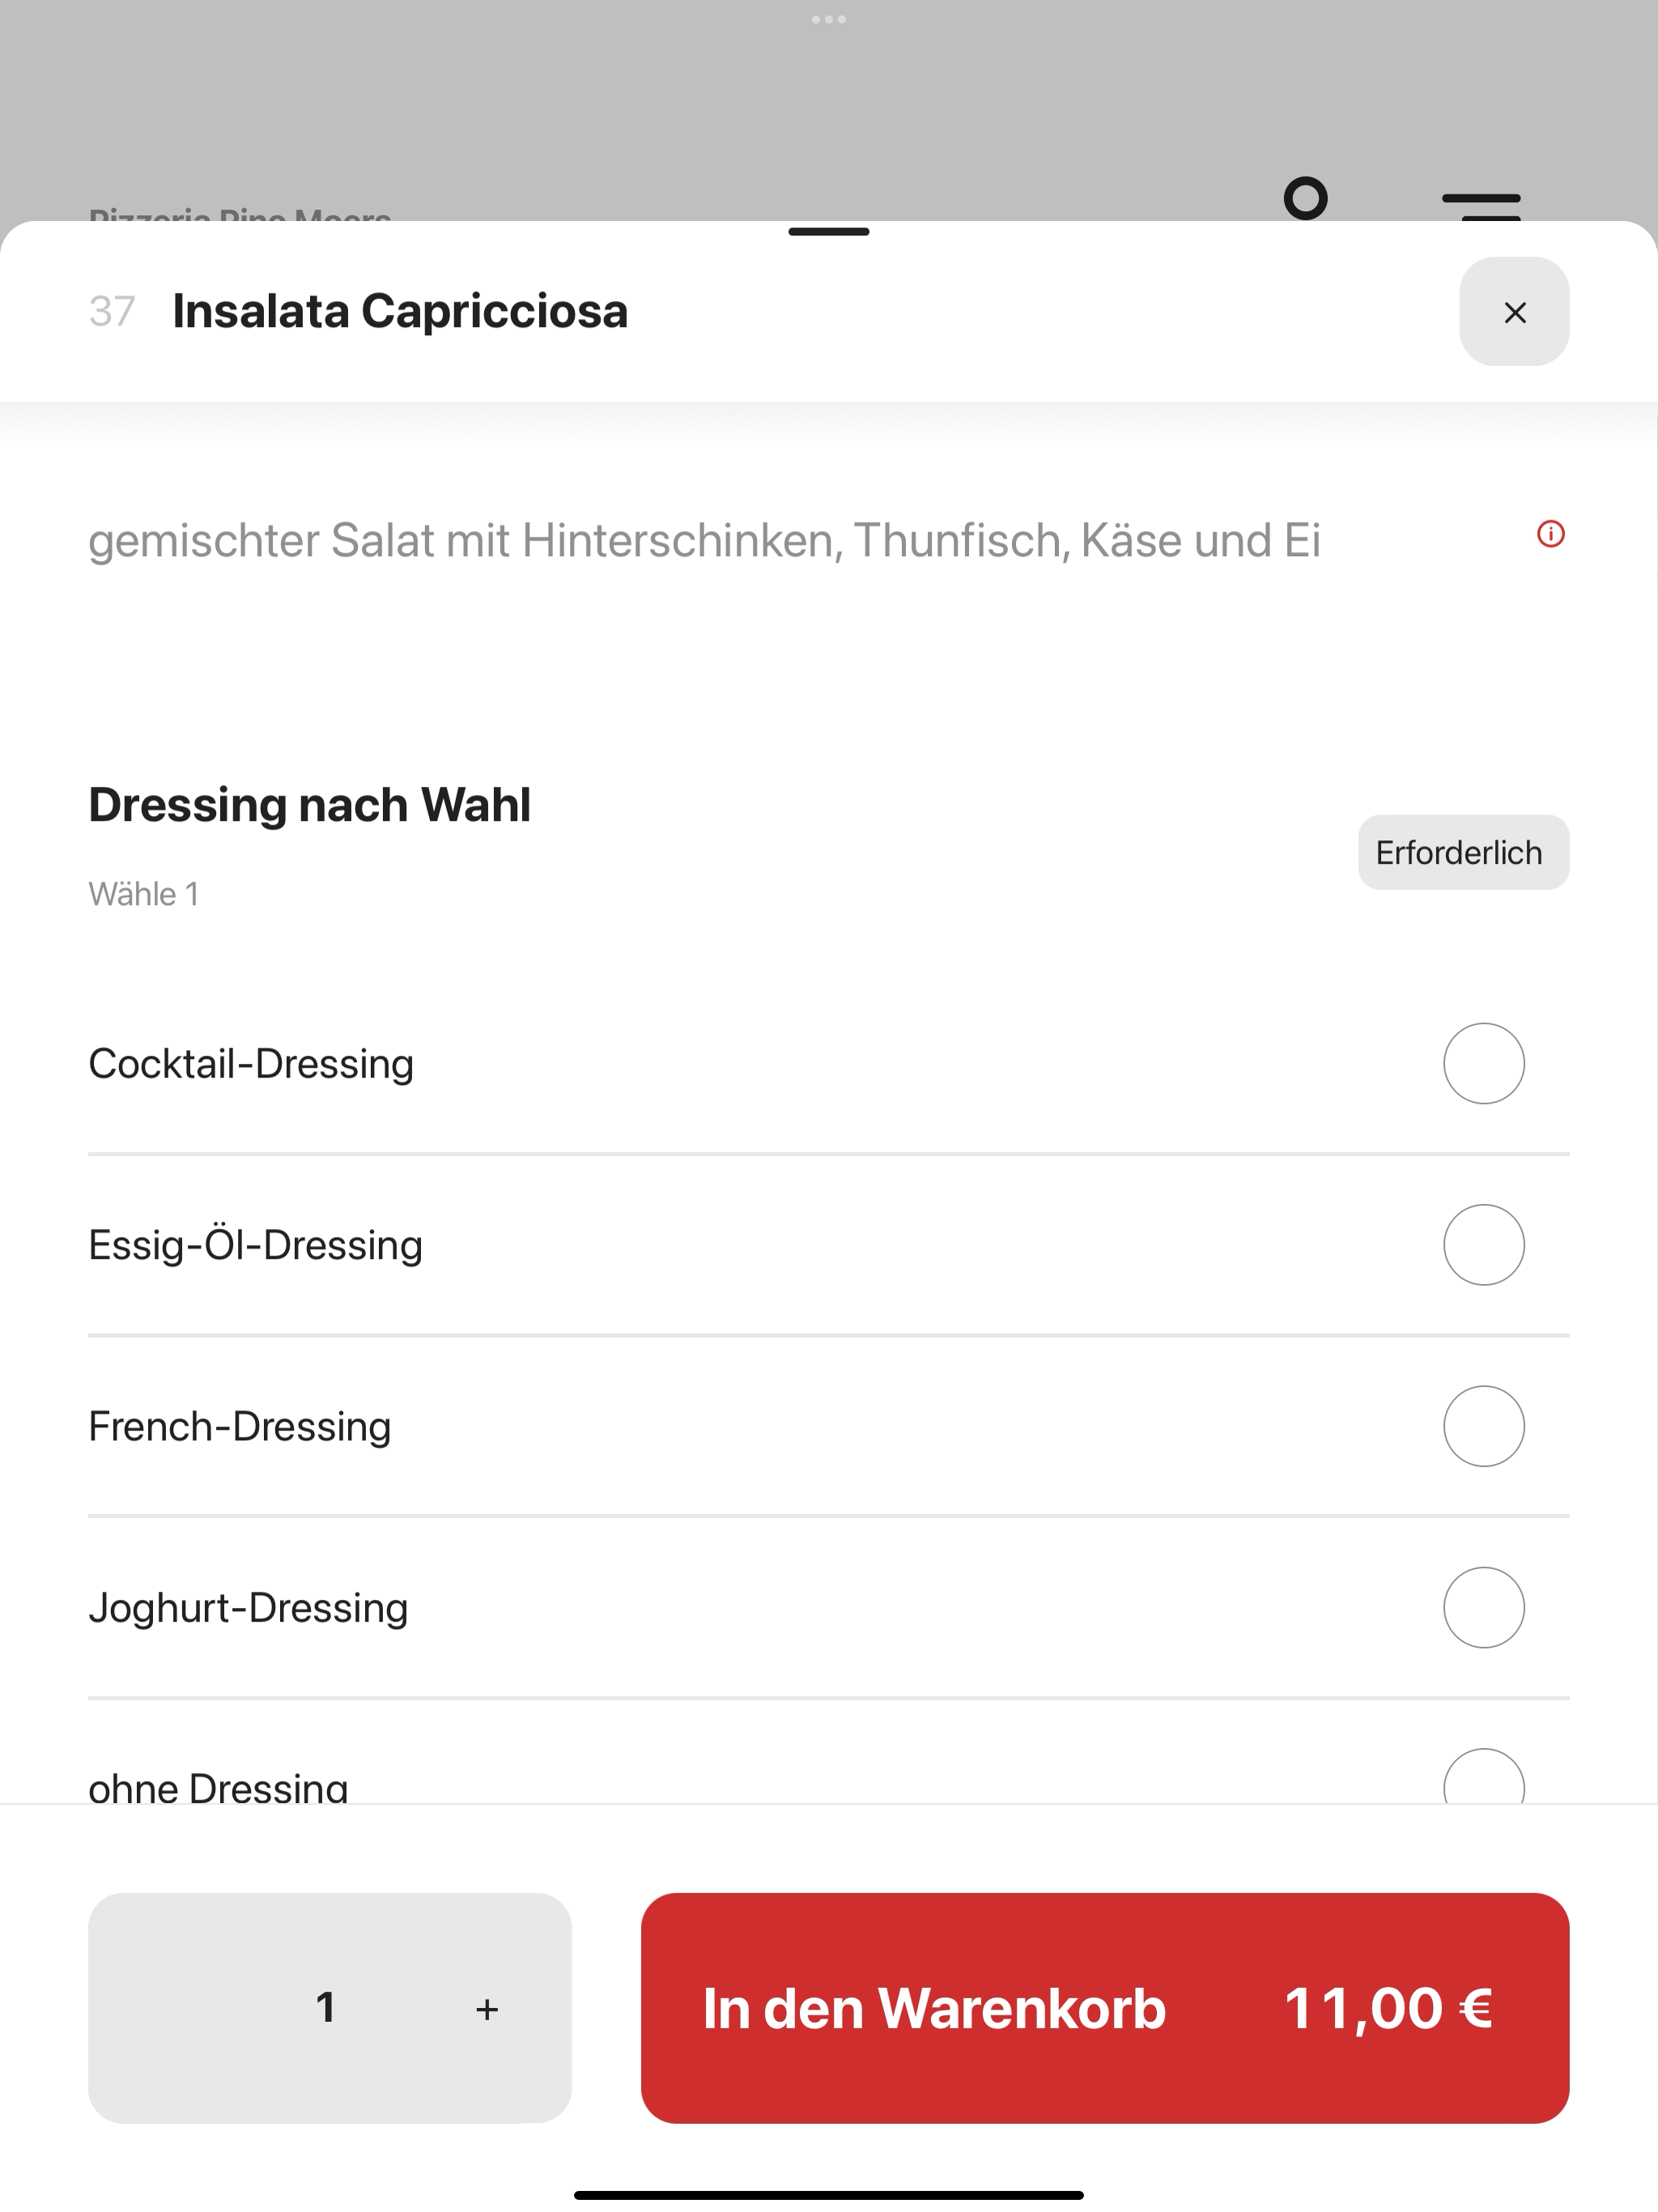This screenshot has height=2212, width=1658.
Task: Tap the sheet drag handle bar
Action: click(829, 232)
